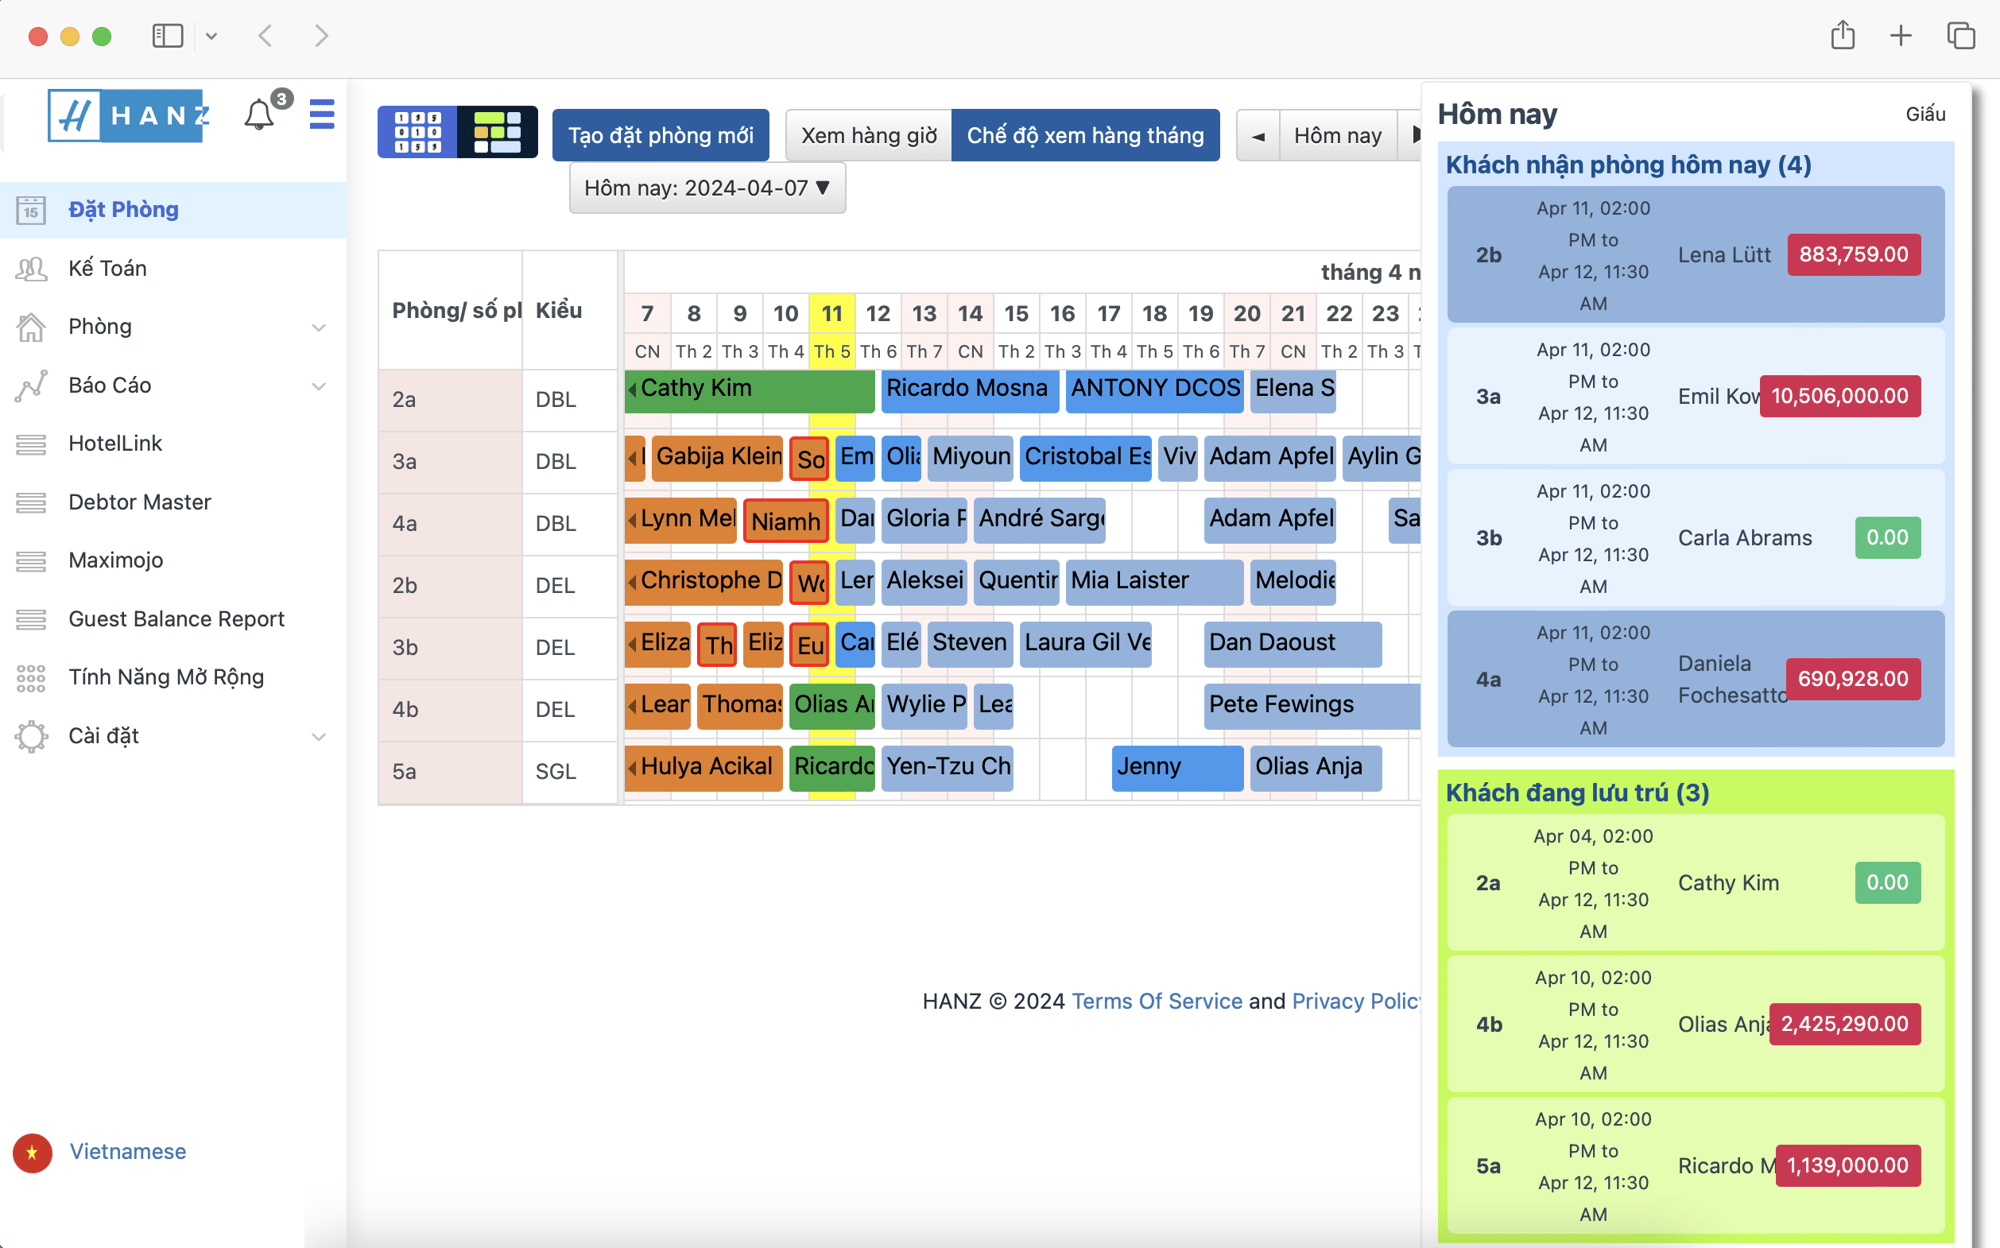The width and height of the screenshot is (2000, 1248).
Task: Open notifications via the bell icon
Action: coord(258,113)
